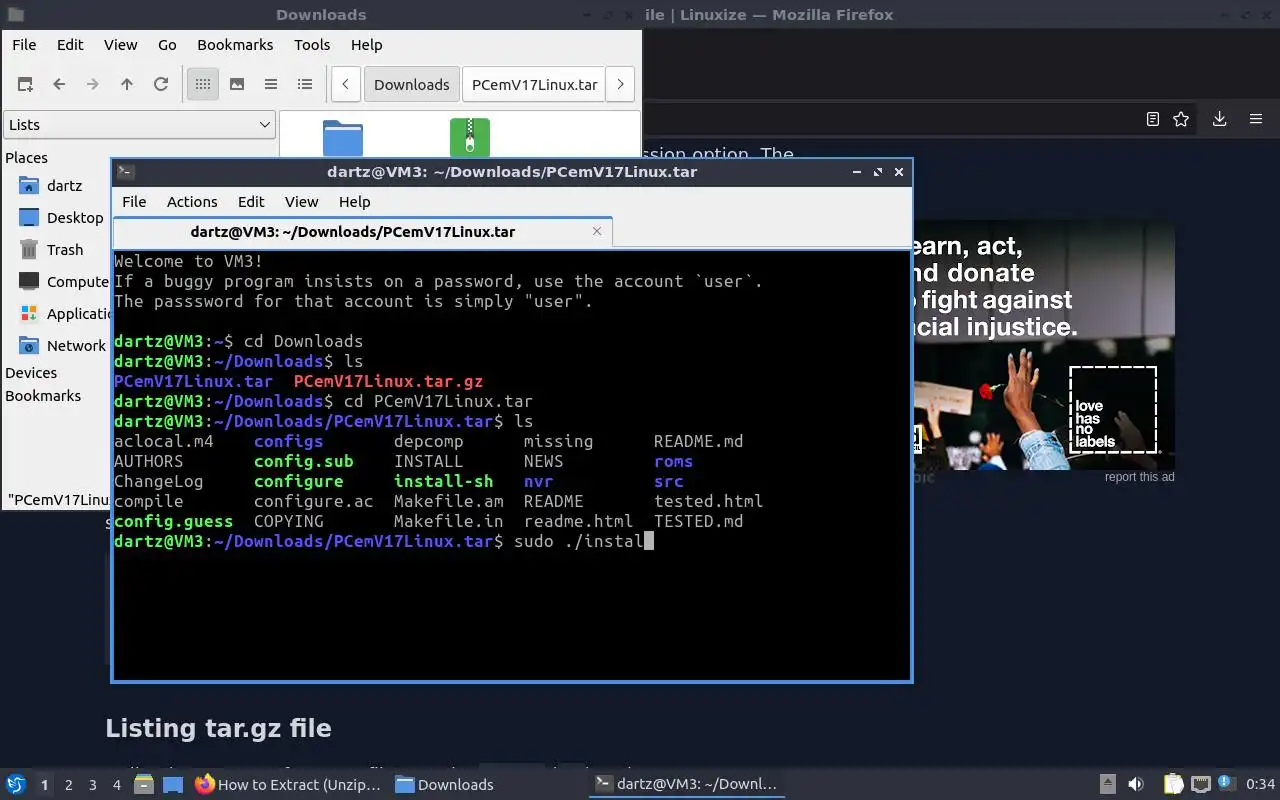
Task: Open Help menu in file manager
Action: click(x=367, y=44)
